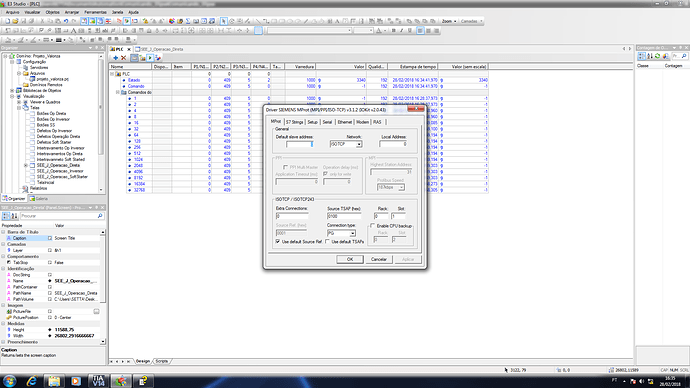690x388 pixels.
Task: Click the red X delete tag icon
Action: point(124,58)
